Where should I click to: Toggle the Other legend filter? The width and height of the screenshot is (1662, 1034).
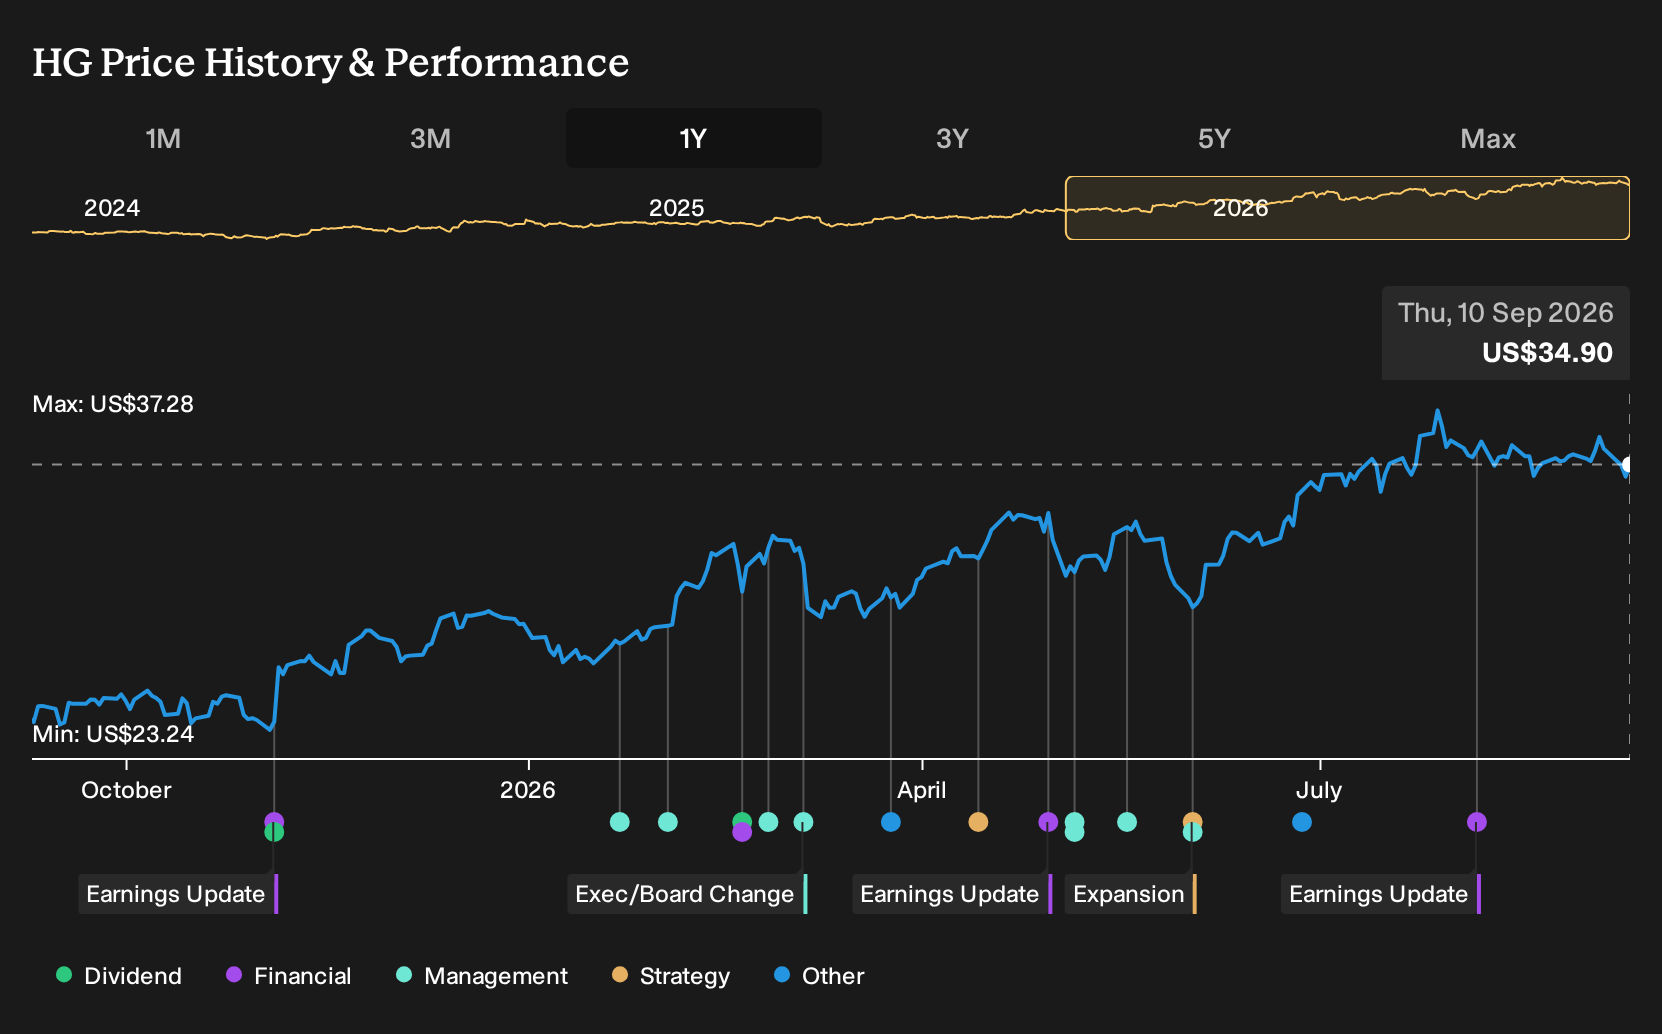pos(819,976)
